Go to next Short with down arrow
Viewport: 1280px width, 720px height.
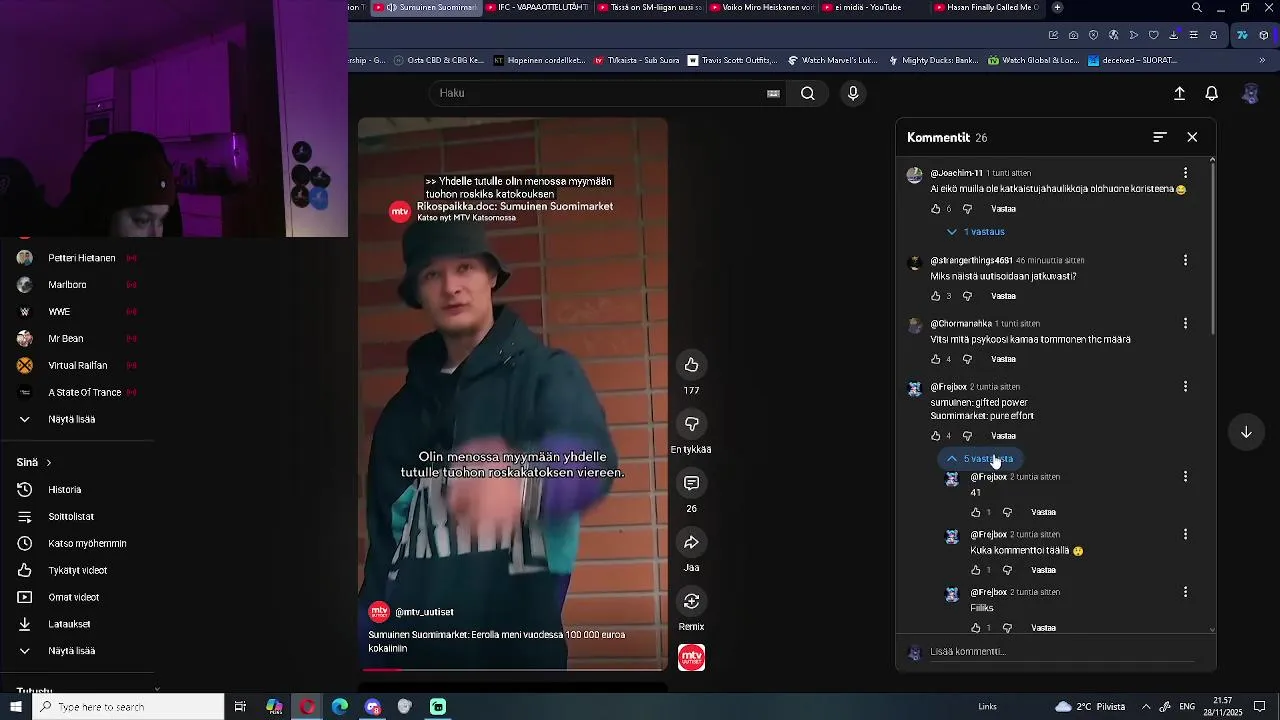tap(1246, 432)
